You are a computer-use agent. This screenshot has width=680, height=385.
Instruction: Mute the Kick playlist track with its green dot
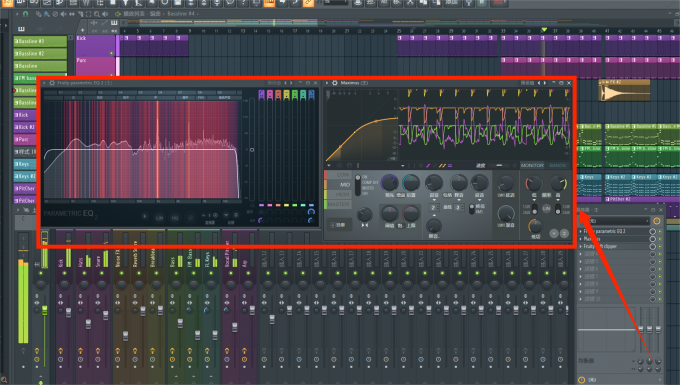point(111,53)
